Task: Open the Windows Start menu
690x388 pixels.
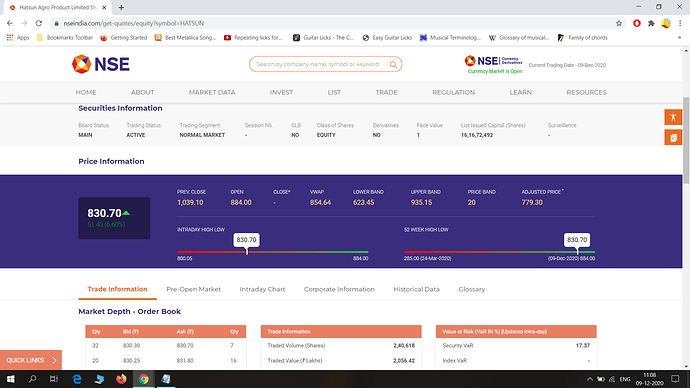Action: pyautogui.click(x=11, y=379)
